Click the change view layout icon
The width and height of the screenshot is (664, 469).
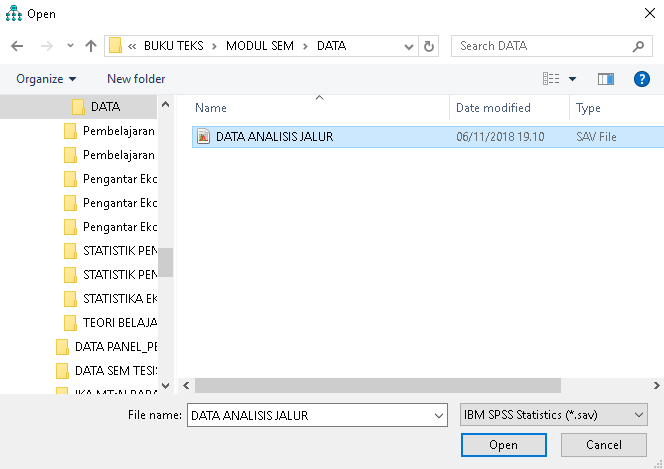[551, 79]
